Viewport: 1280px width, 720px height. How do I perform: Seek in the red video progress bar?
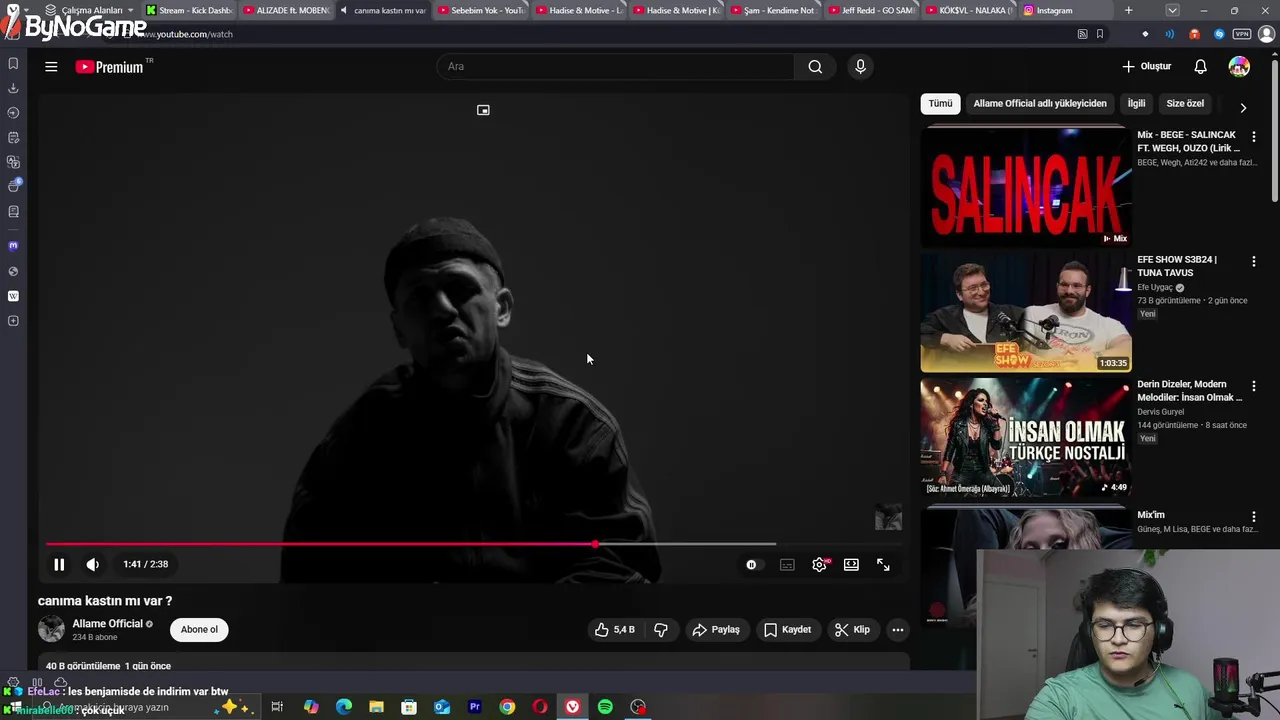[x=320, y=544]
